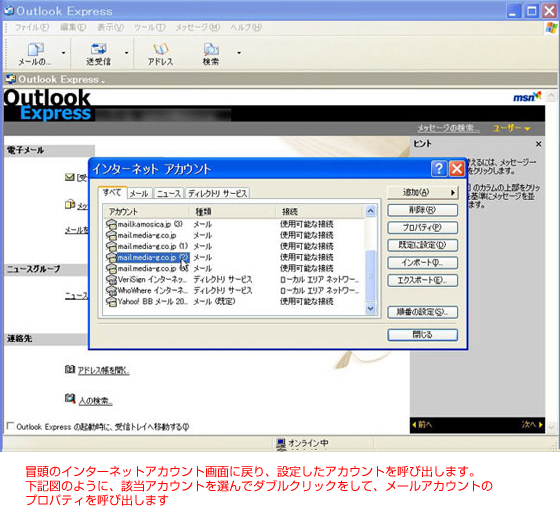
Task: Select the WhoWhere directory service account
Action: (x=235, y=290)
